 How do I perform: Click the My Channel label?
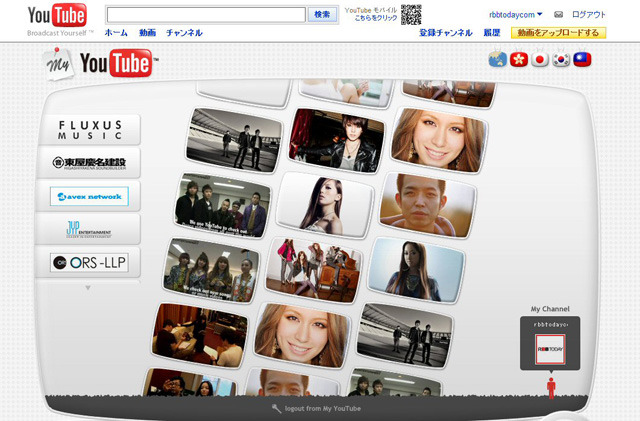click(550, 309)
